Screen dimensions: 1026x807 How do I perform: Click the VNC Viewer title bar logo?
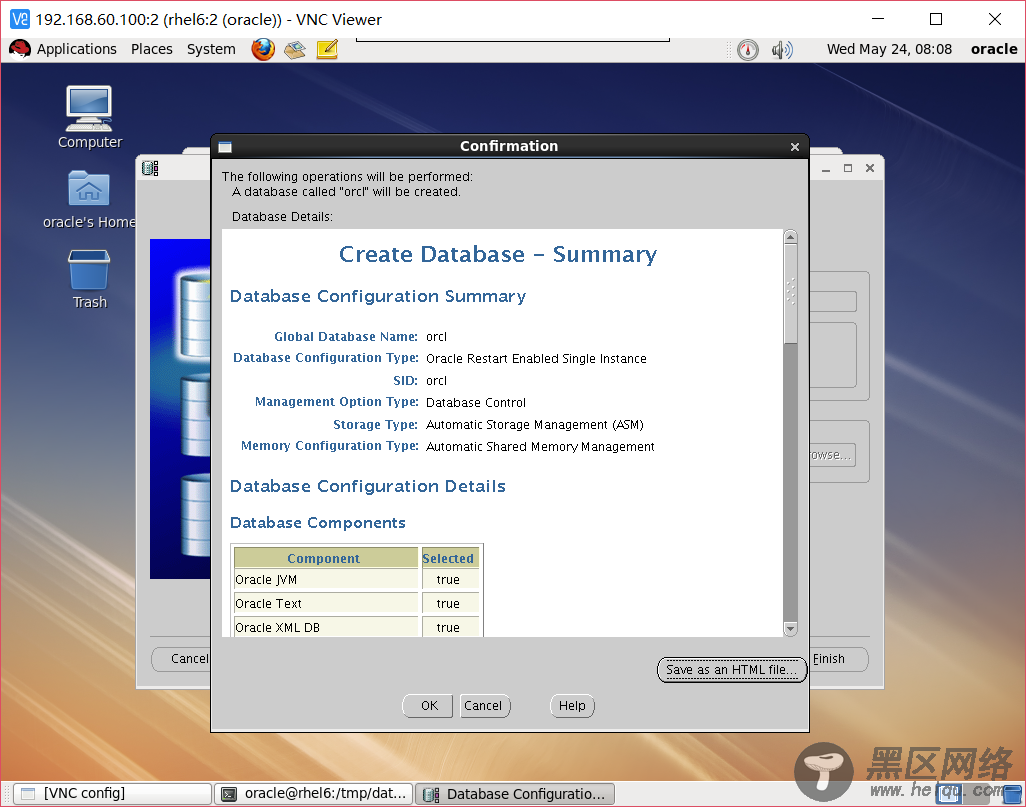[x=20, y=19]
